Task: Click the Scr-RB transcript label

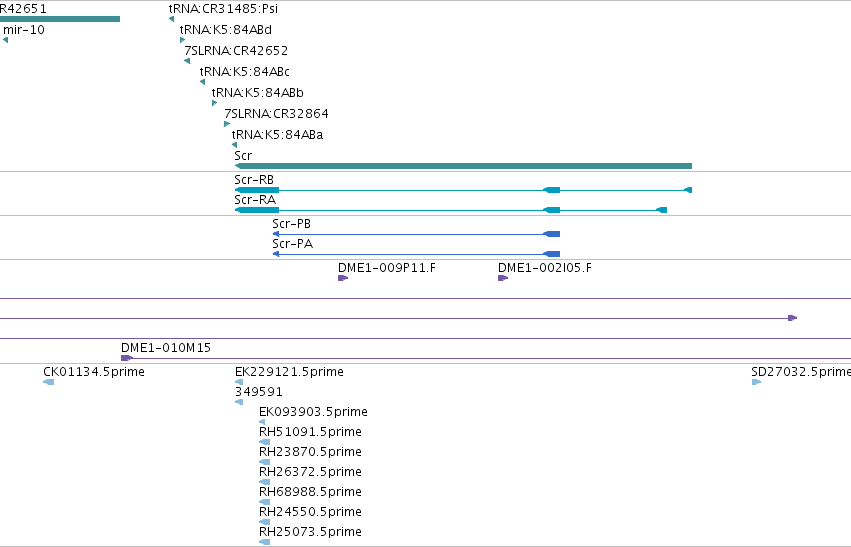Action: click(254, 180)
